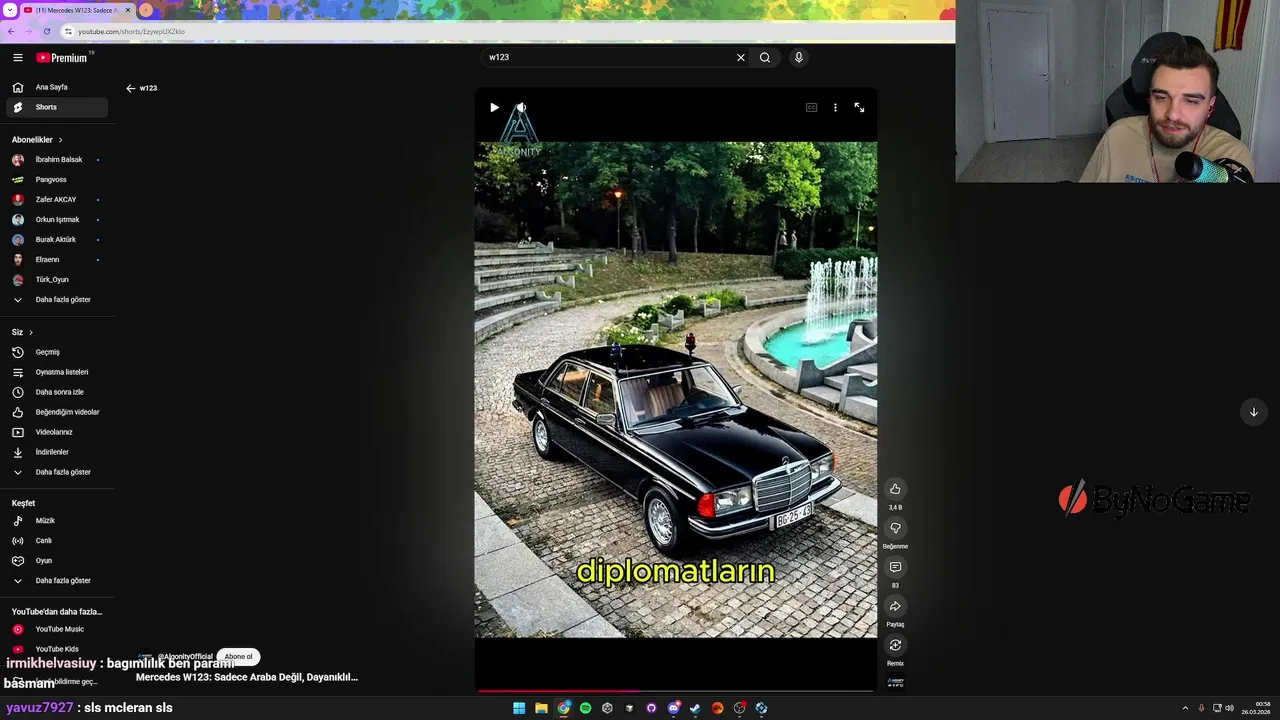The height and width of the screenshot is (720, 1280).
Task: Open Beğendiğim videolar
Action: click(x=57, y=412)
